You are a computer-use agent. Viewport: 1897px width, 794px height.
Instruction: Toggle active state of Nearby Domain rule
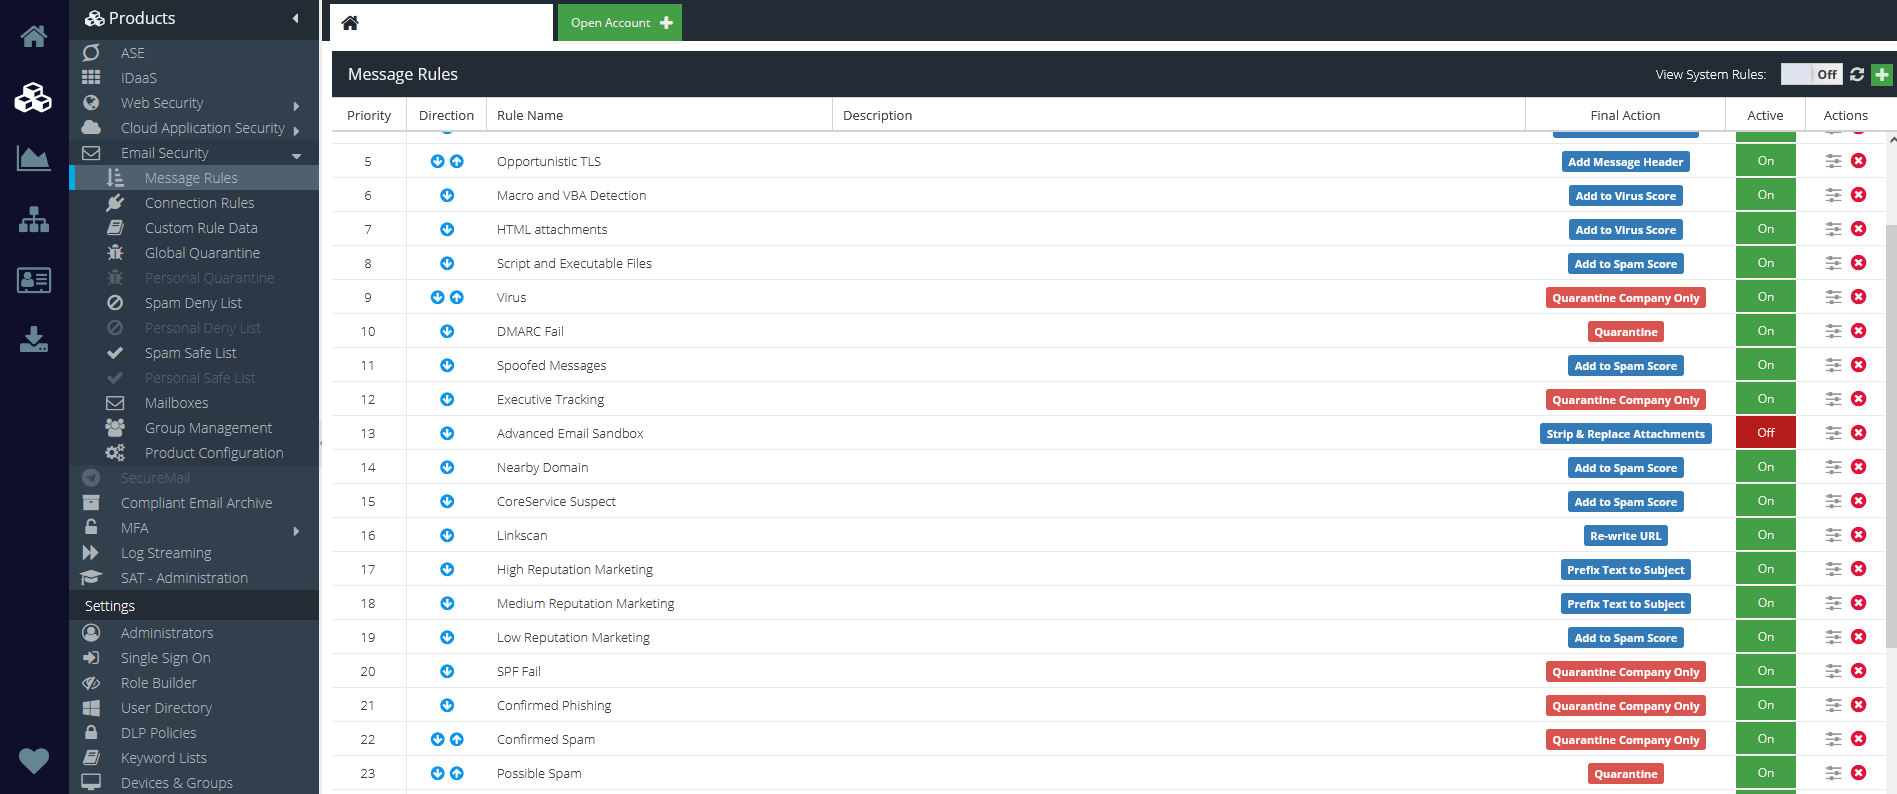[1766, 467]
